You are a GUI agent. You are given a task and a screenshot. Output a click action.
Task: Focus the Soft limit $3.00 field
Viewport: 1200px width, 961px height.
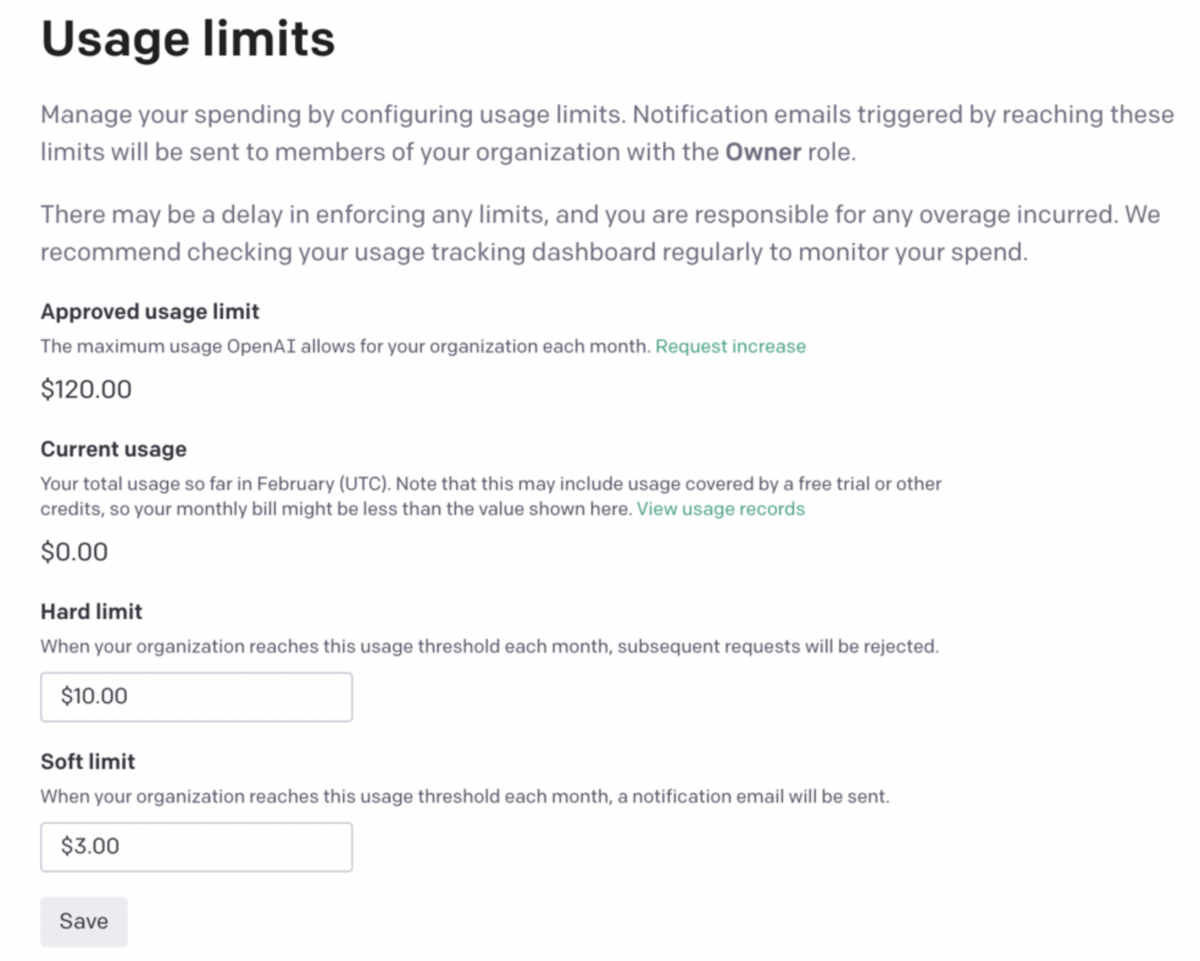[196, 847]
